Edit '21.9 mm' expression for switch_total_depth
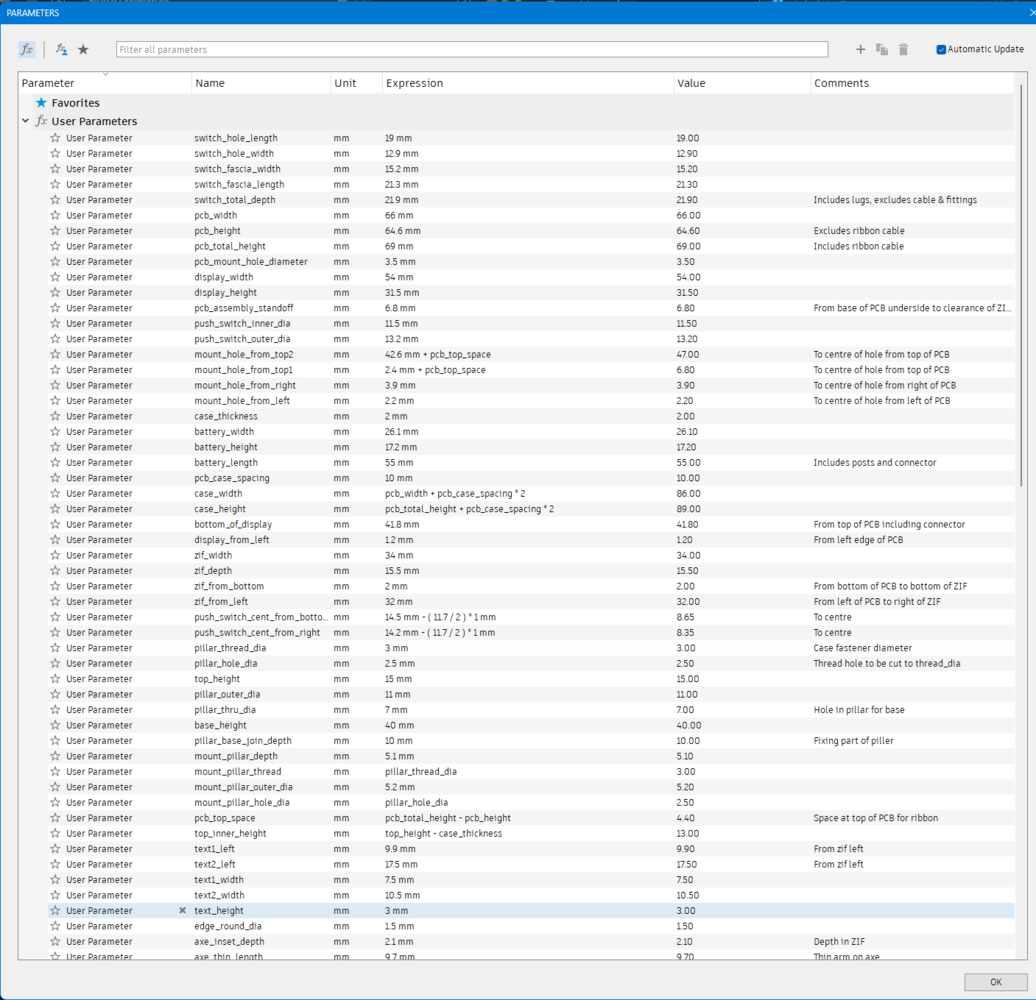 (402, 200)
